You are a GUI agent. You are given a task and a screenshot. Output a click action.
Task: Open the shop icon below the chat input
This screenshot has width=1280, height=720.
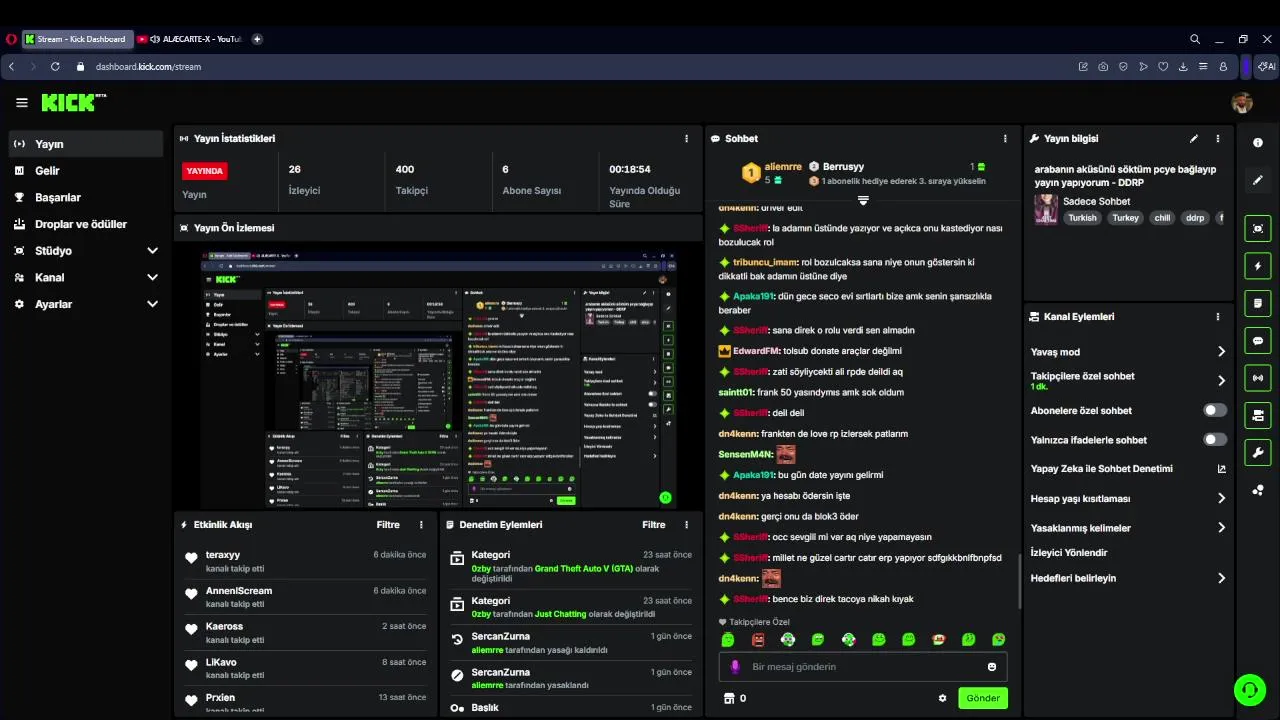[729, 698]
